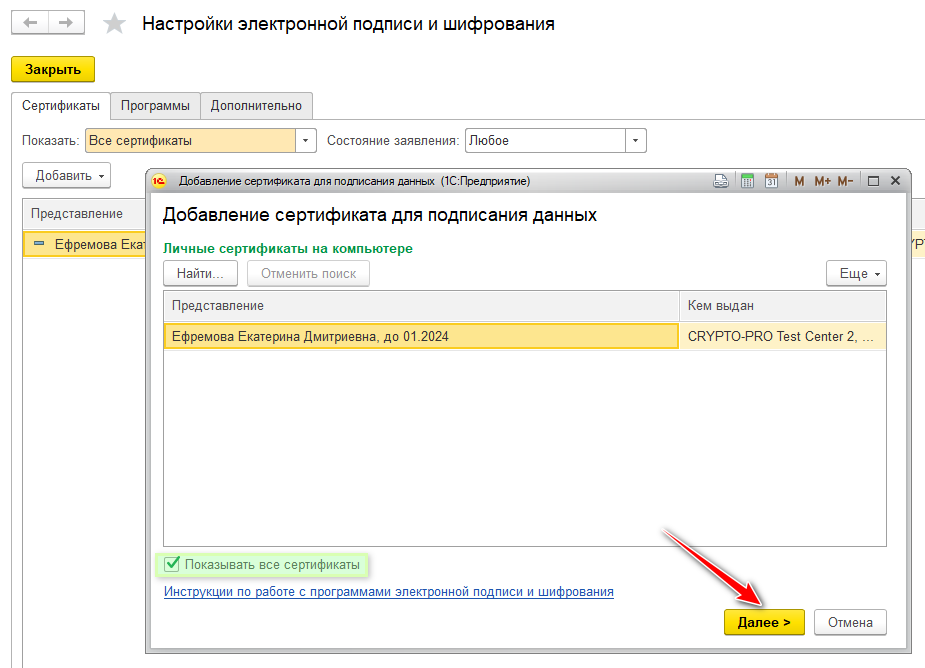
Task: Go back with the left arrow
Action: (x=30, y=22)
